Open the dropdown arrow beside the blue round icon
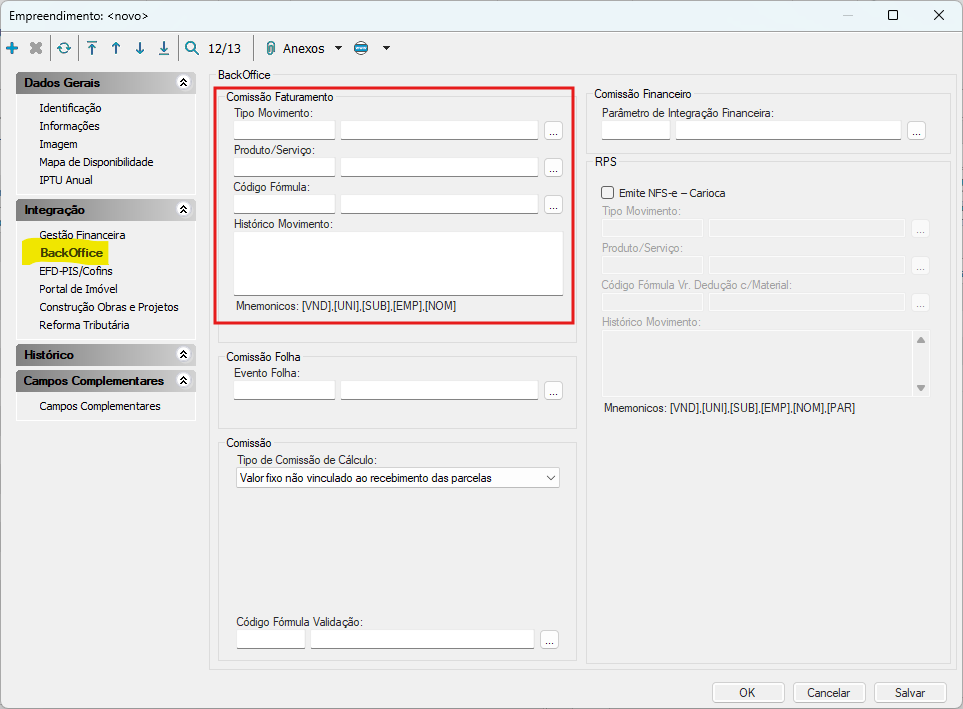Screen dimensions: 963x709 pyautogui.click(x=386, y=48)
